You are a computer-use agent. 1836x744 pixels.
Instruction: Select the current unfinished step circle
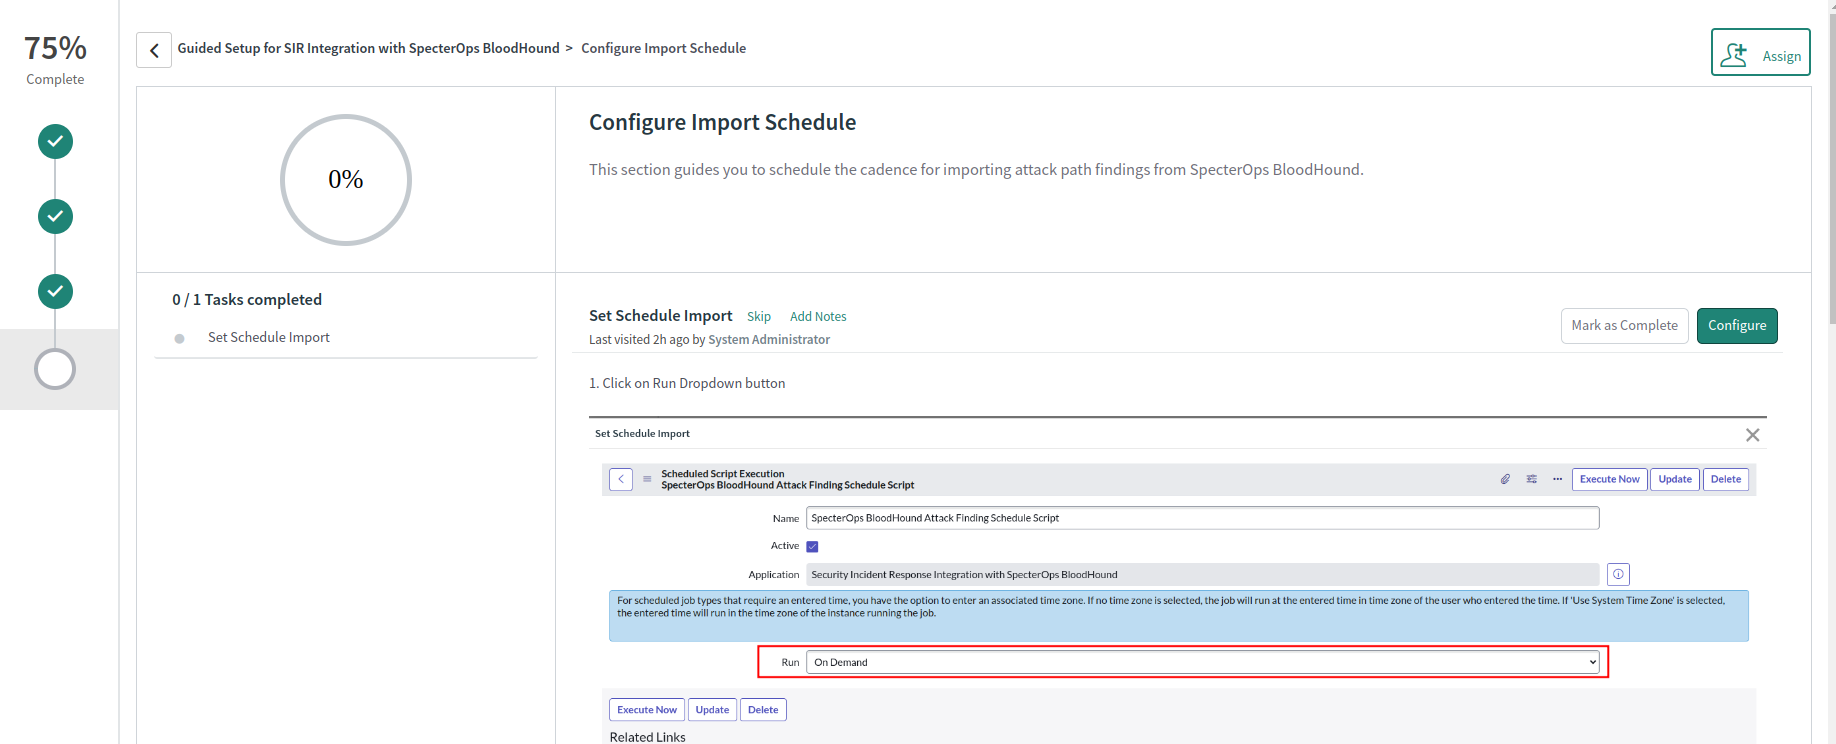tap(55, 369)
